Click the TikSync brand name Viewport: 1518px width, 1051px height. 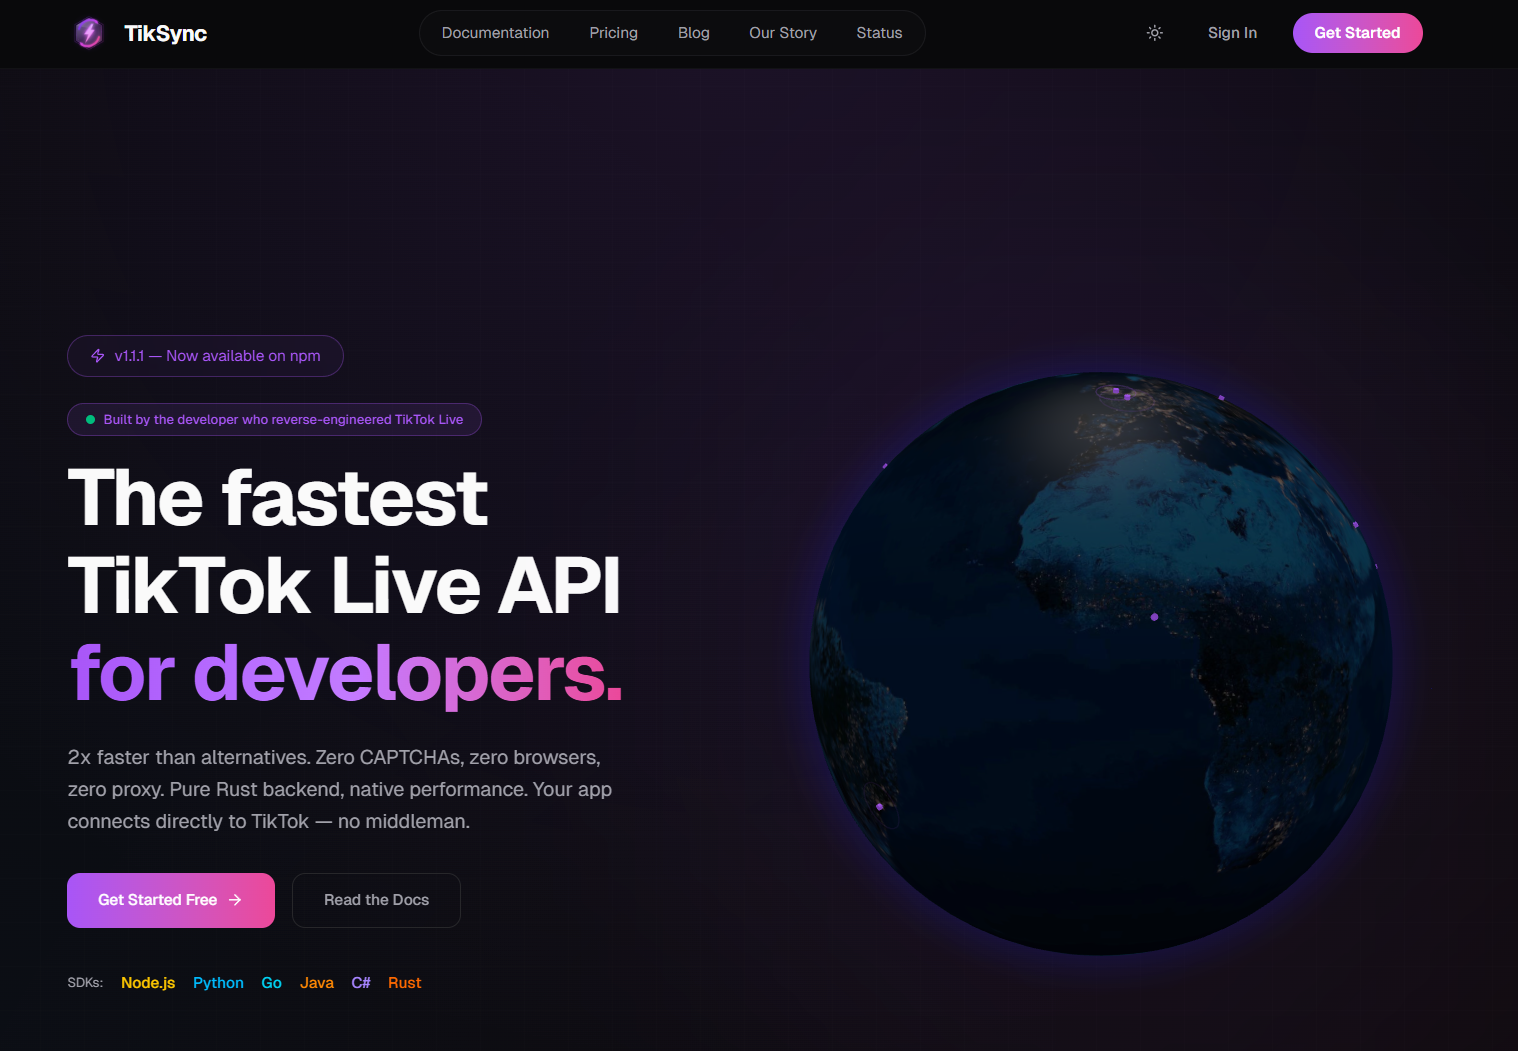(165, 33)
